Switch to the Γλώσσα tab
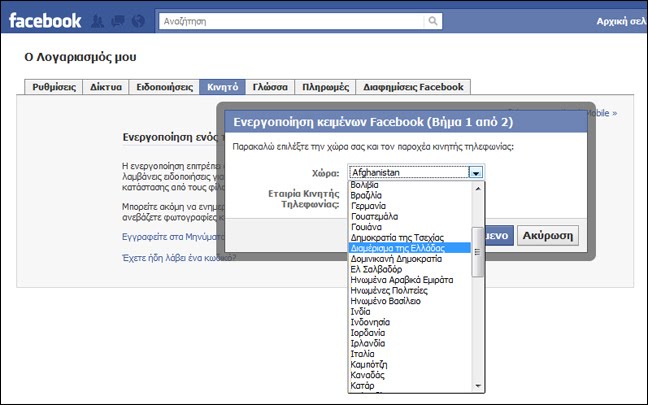648x405 pixels. (x=270, y=87)
